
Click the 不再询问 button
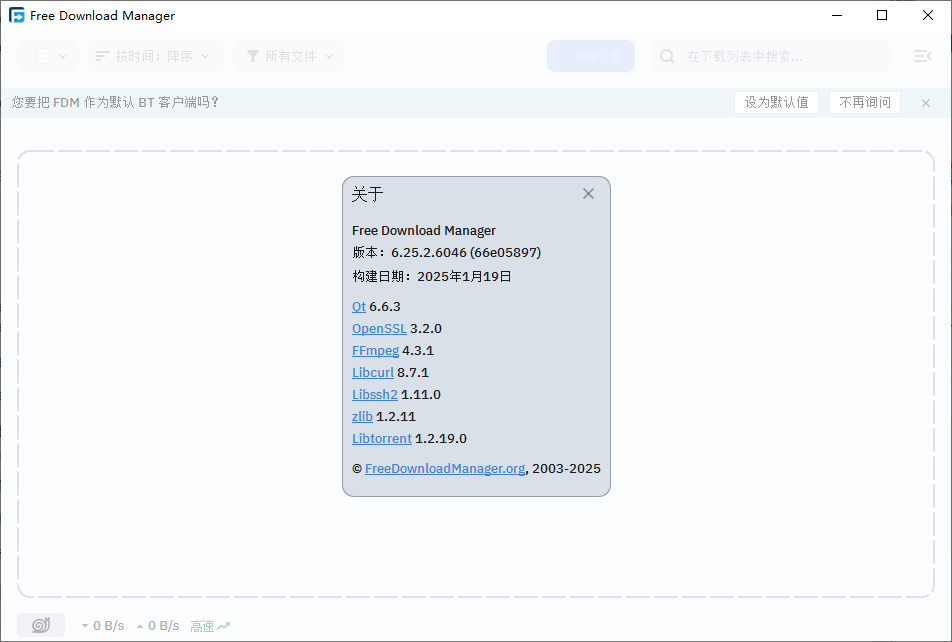point(864,102)
